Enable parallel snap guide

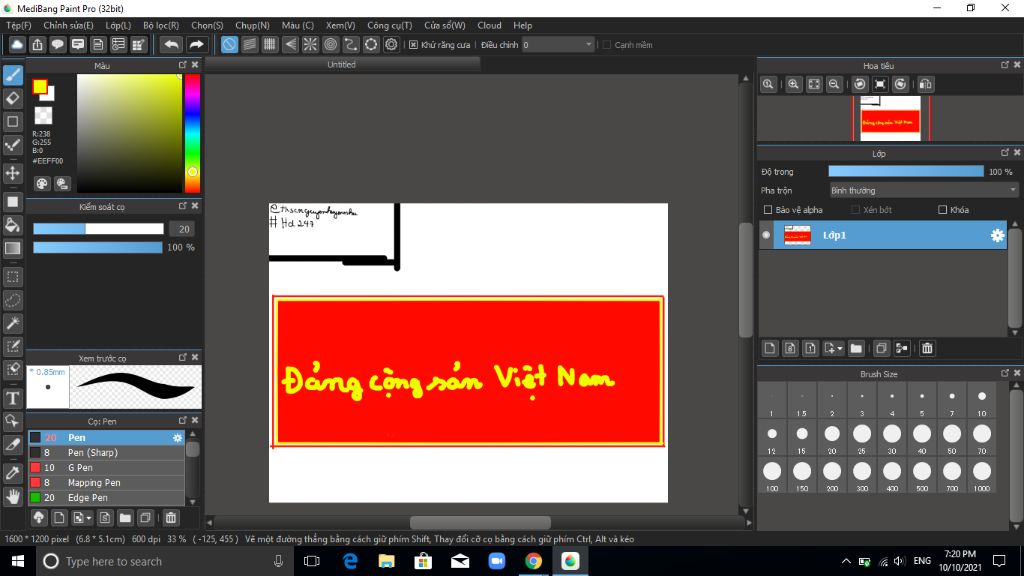pyautogui.click(x=249, y=44)
